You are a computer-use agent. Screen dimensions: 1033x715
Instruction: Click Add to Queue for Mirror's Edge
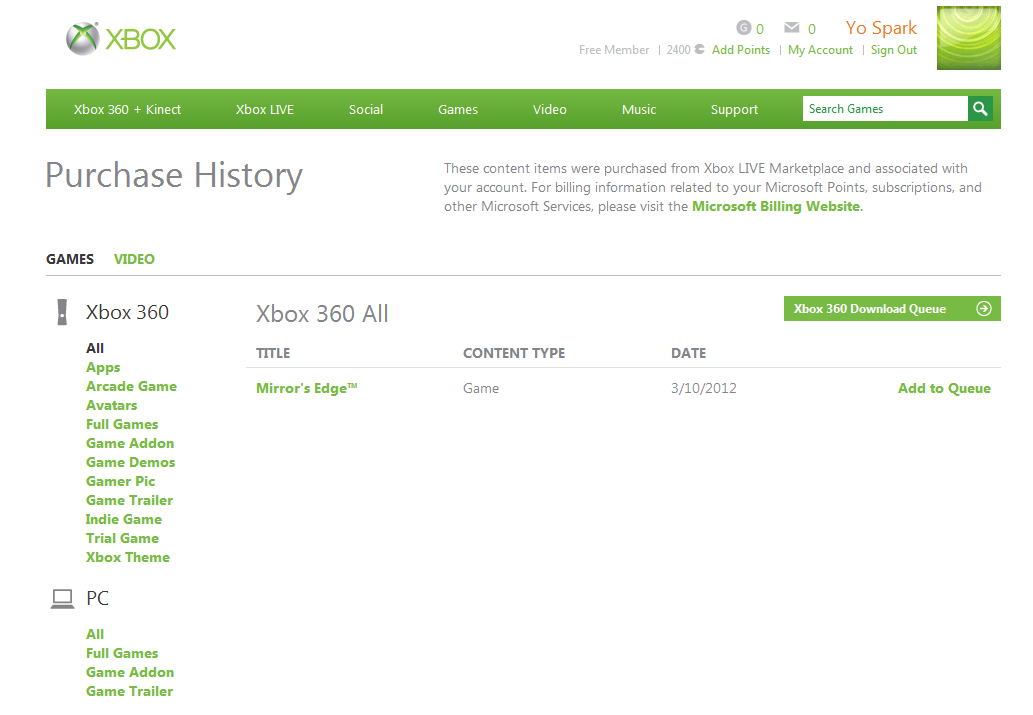[x=944, y=388]
